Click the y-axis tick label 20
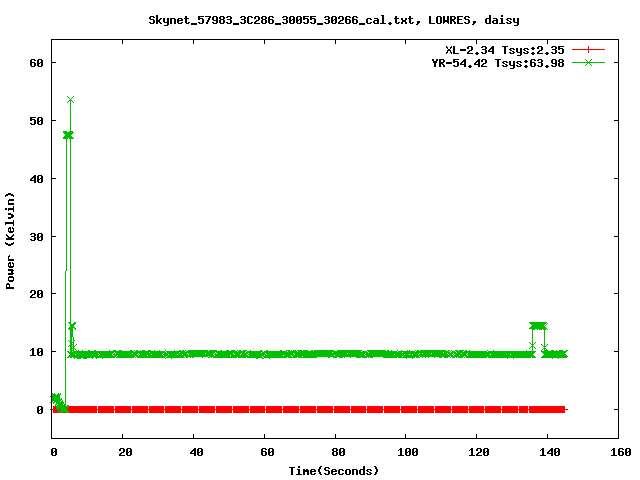This screenshot has width=640, height=480. click(36, 294)
